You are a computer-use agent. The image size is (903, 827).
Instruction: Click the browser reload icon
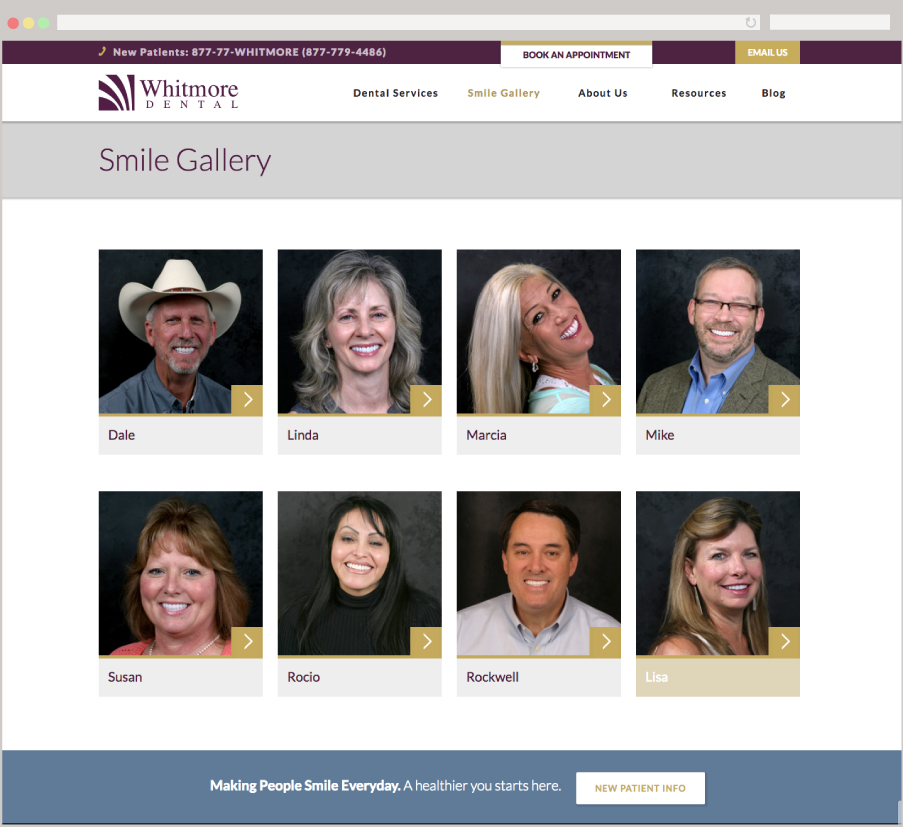(x=750, y=22)
